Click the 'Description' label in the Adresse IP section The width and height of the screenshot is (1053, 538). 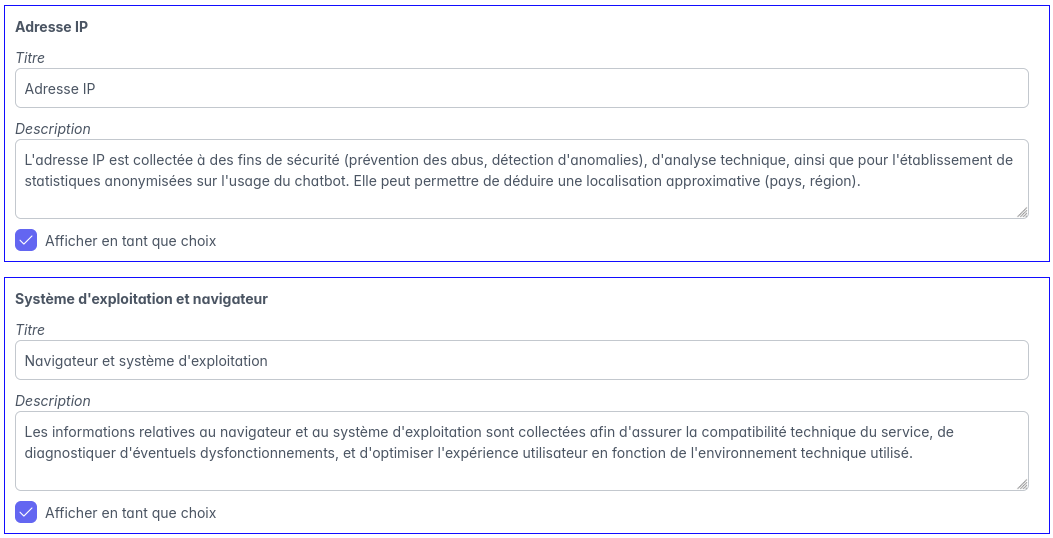tap(53, 129)
